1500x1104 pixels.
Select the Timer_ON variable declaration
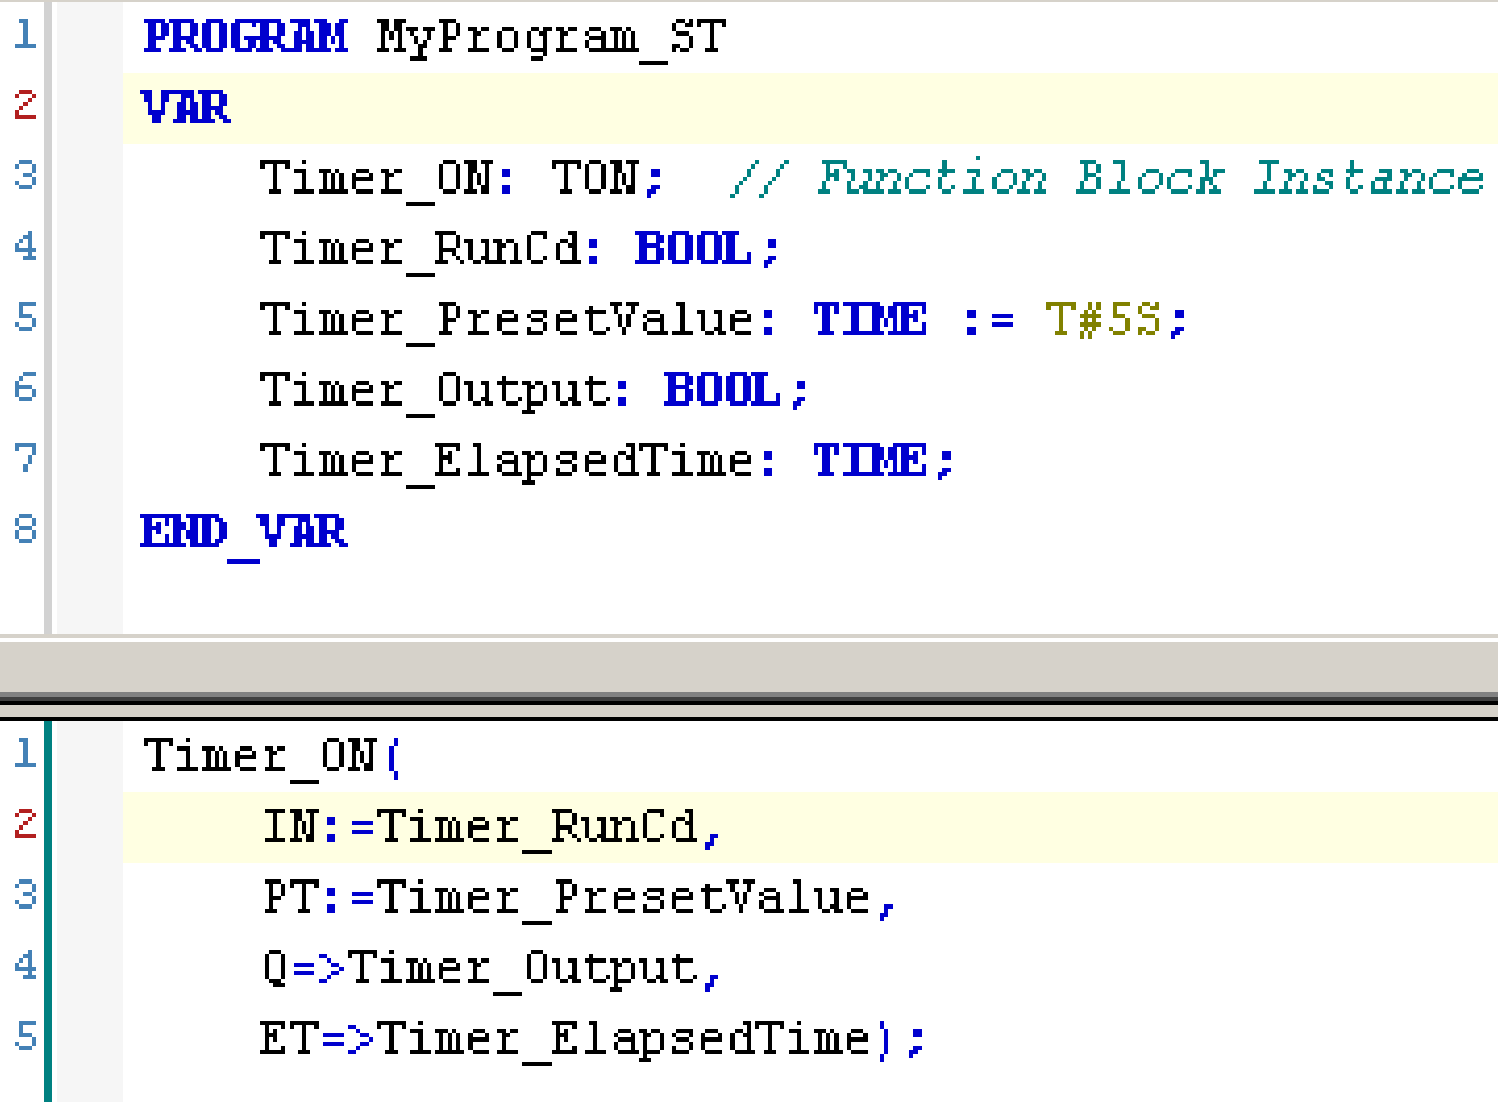(x=376, y=179)
